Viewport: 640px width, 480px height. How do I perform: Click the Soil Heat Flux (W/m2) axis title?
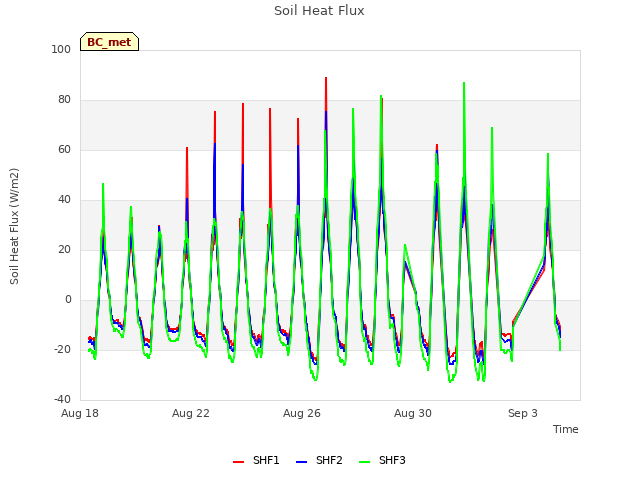[14, 226]
